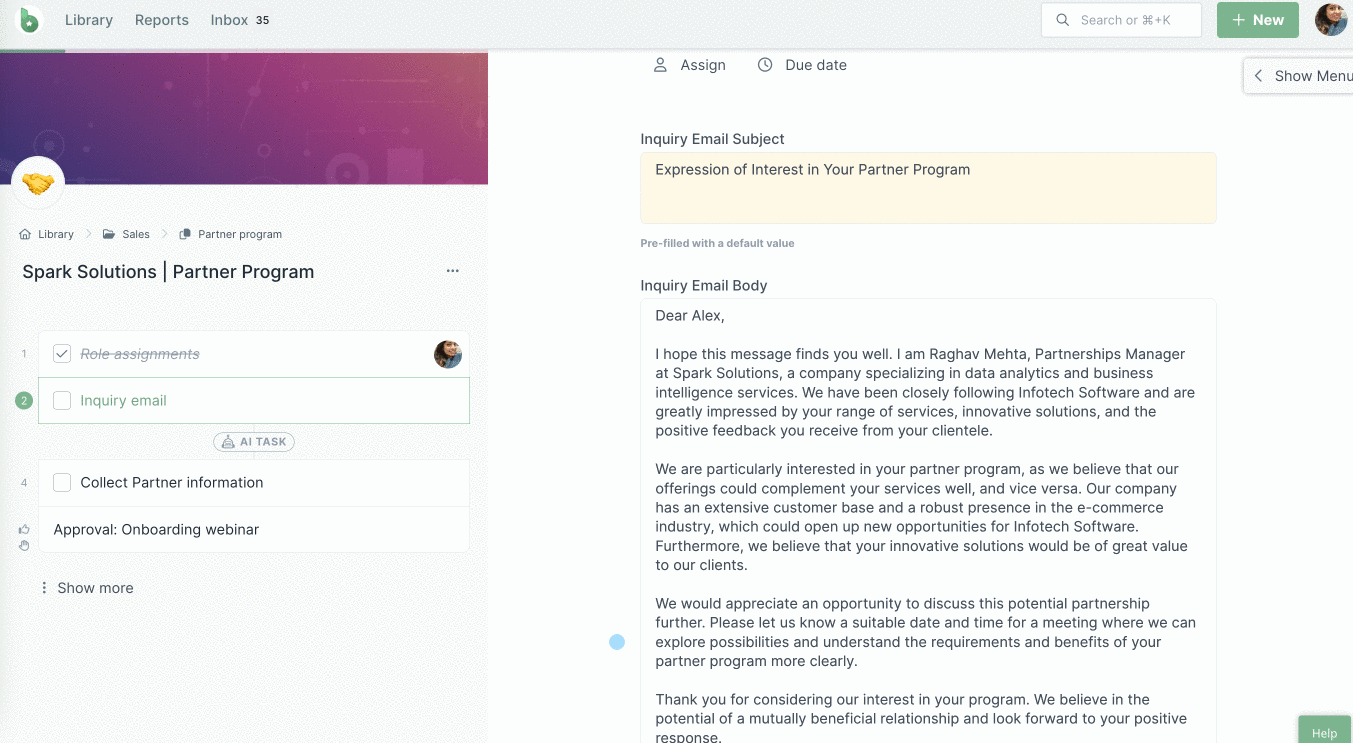
Task: Open the Inbox with 35 items
Action: 240,20
